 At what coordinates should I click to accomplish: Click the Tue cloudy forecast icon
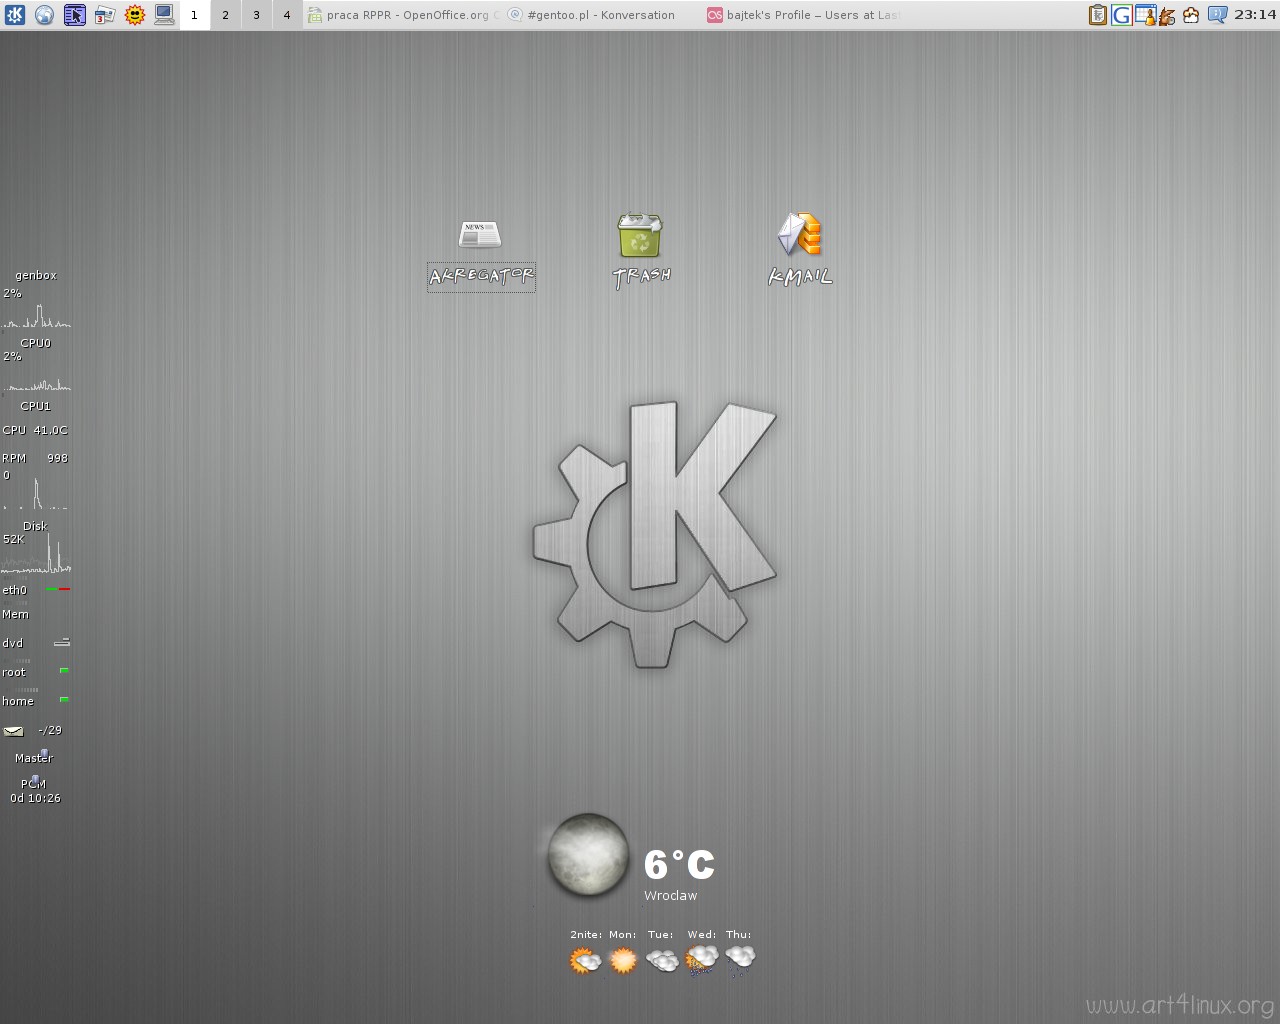662,961
